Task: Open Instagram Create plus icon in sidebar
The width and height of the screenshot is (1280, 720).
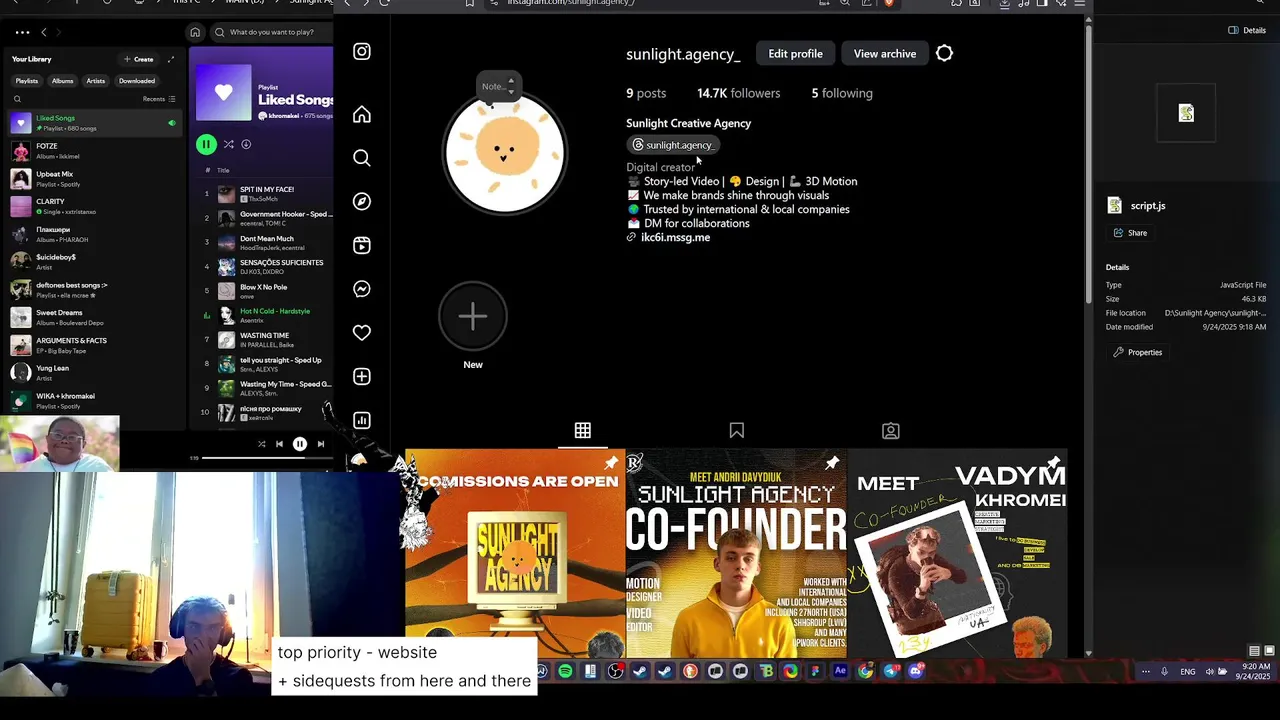Action: click(362, 376)
